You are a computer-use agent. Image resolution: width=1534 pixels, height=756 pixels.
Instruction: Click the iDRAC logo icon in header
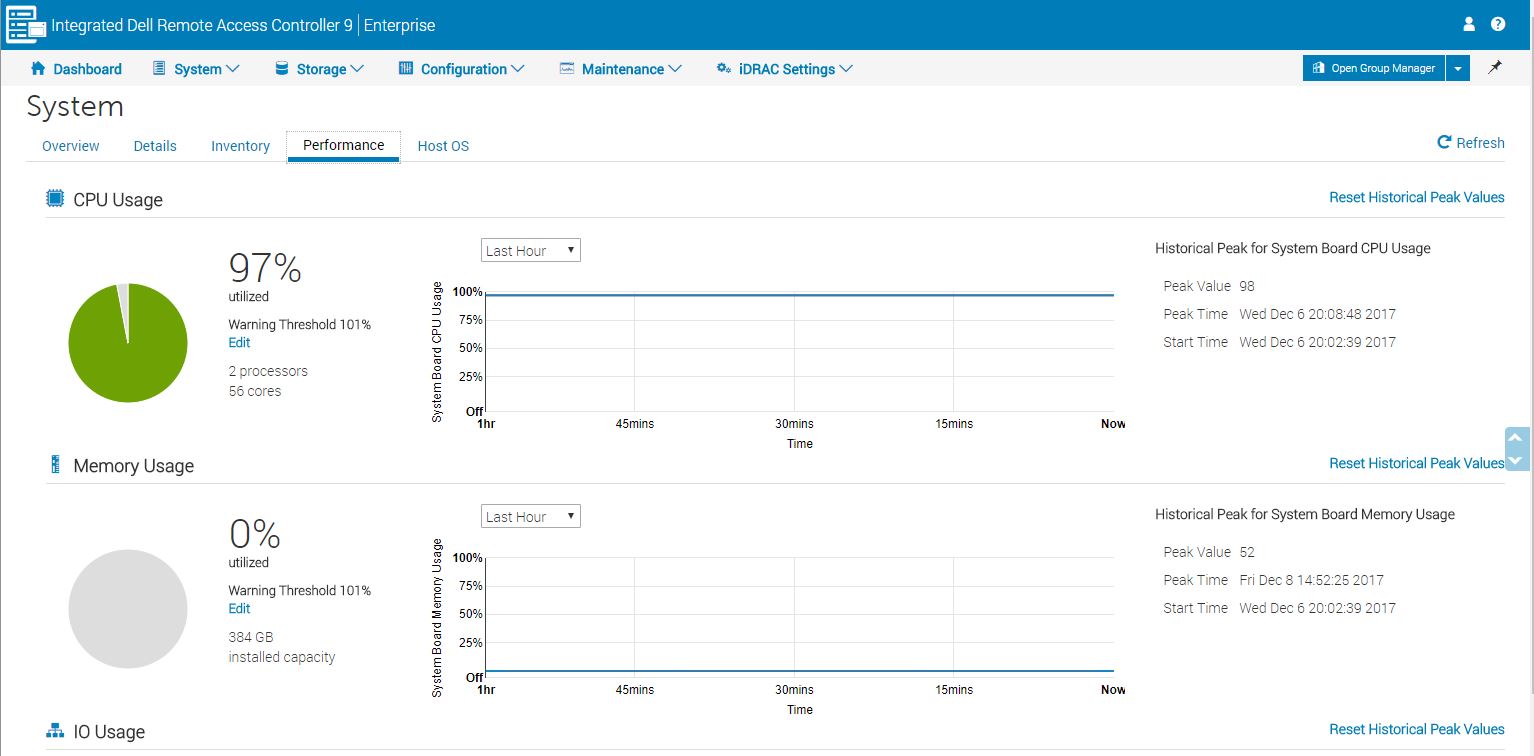(x=26, y=25)
